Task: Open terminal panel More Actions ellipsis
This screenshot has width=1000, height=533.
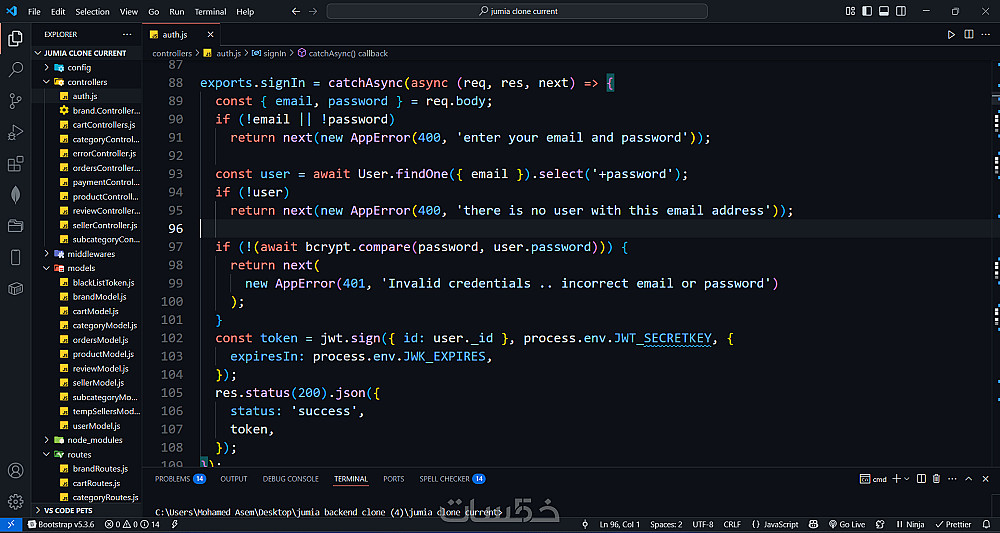Action: point(952,479)
